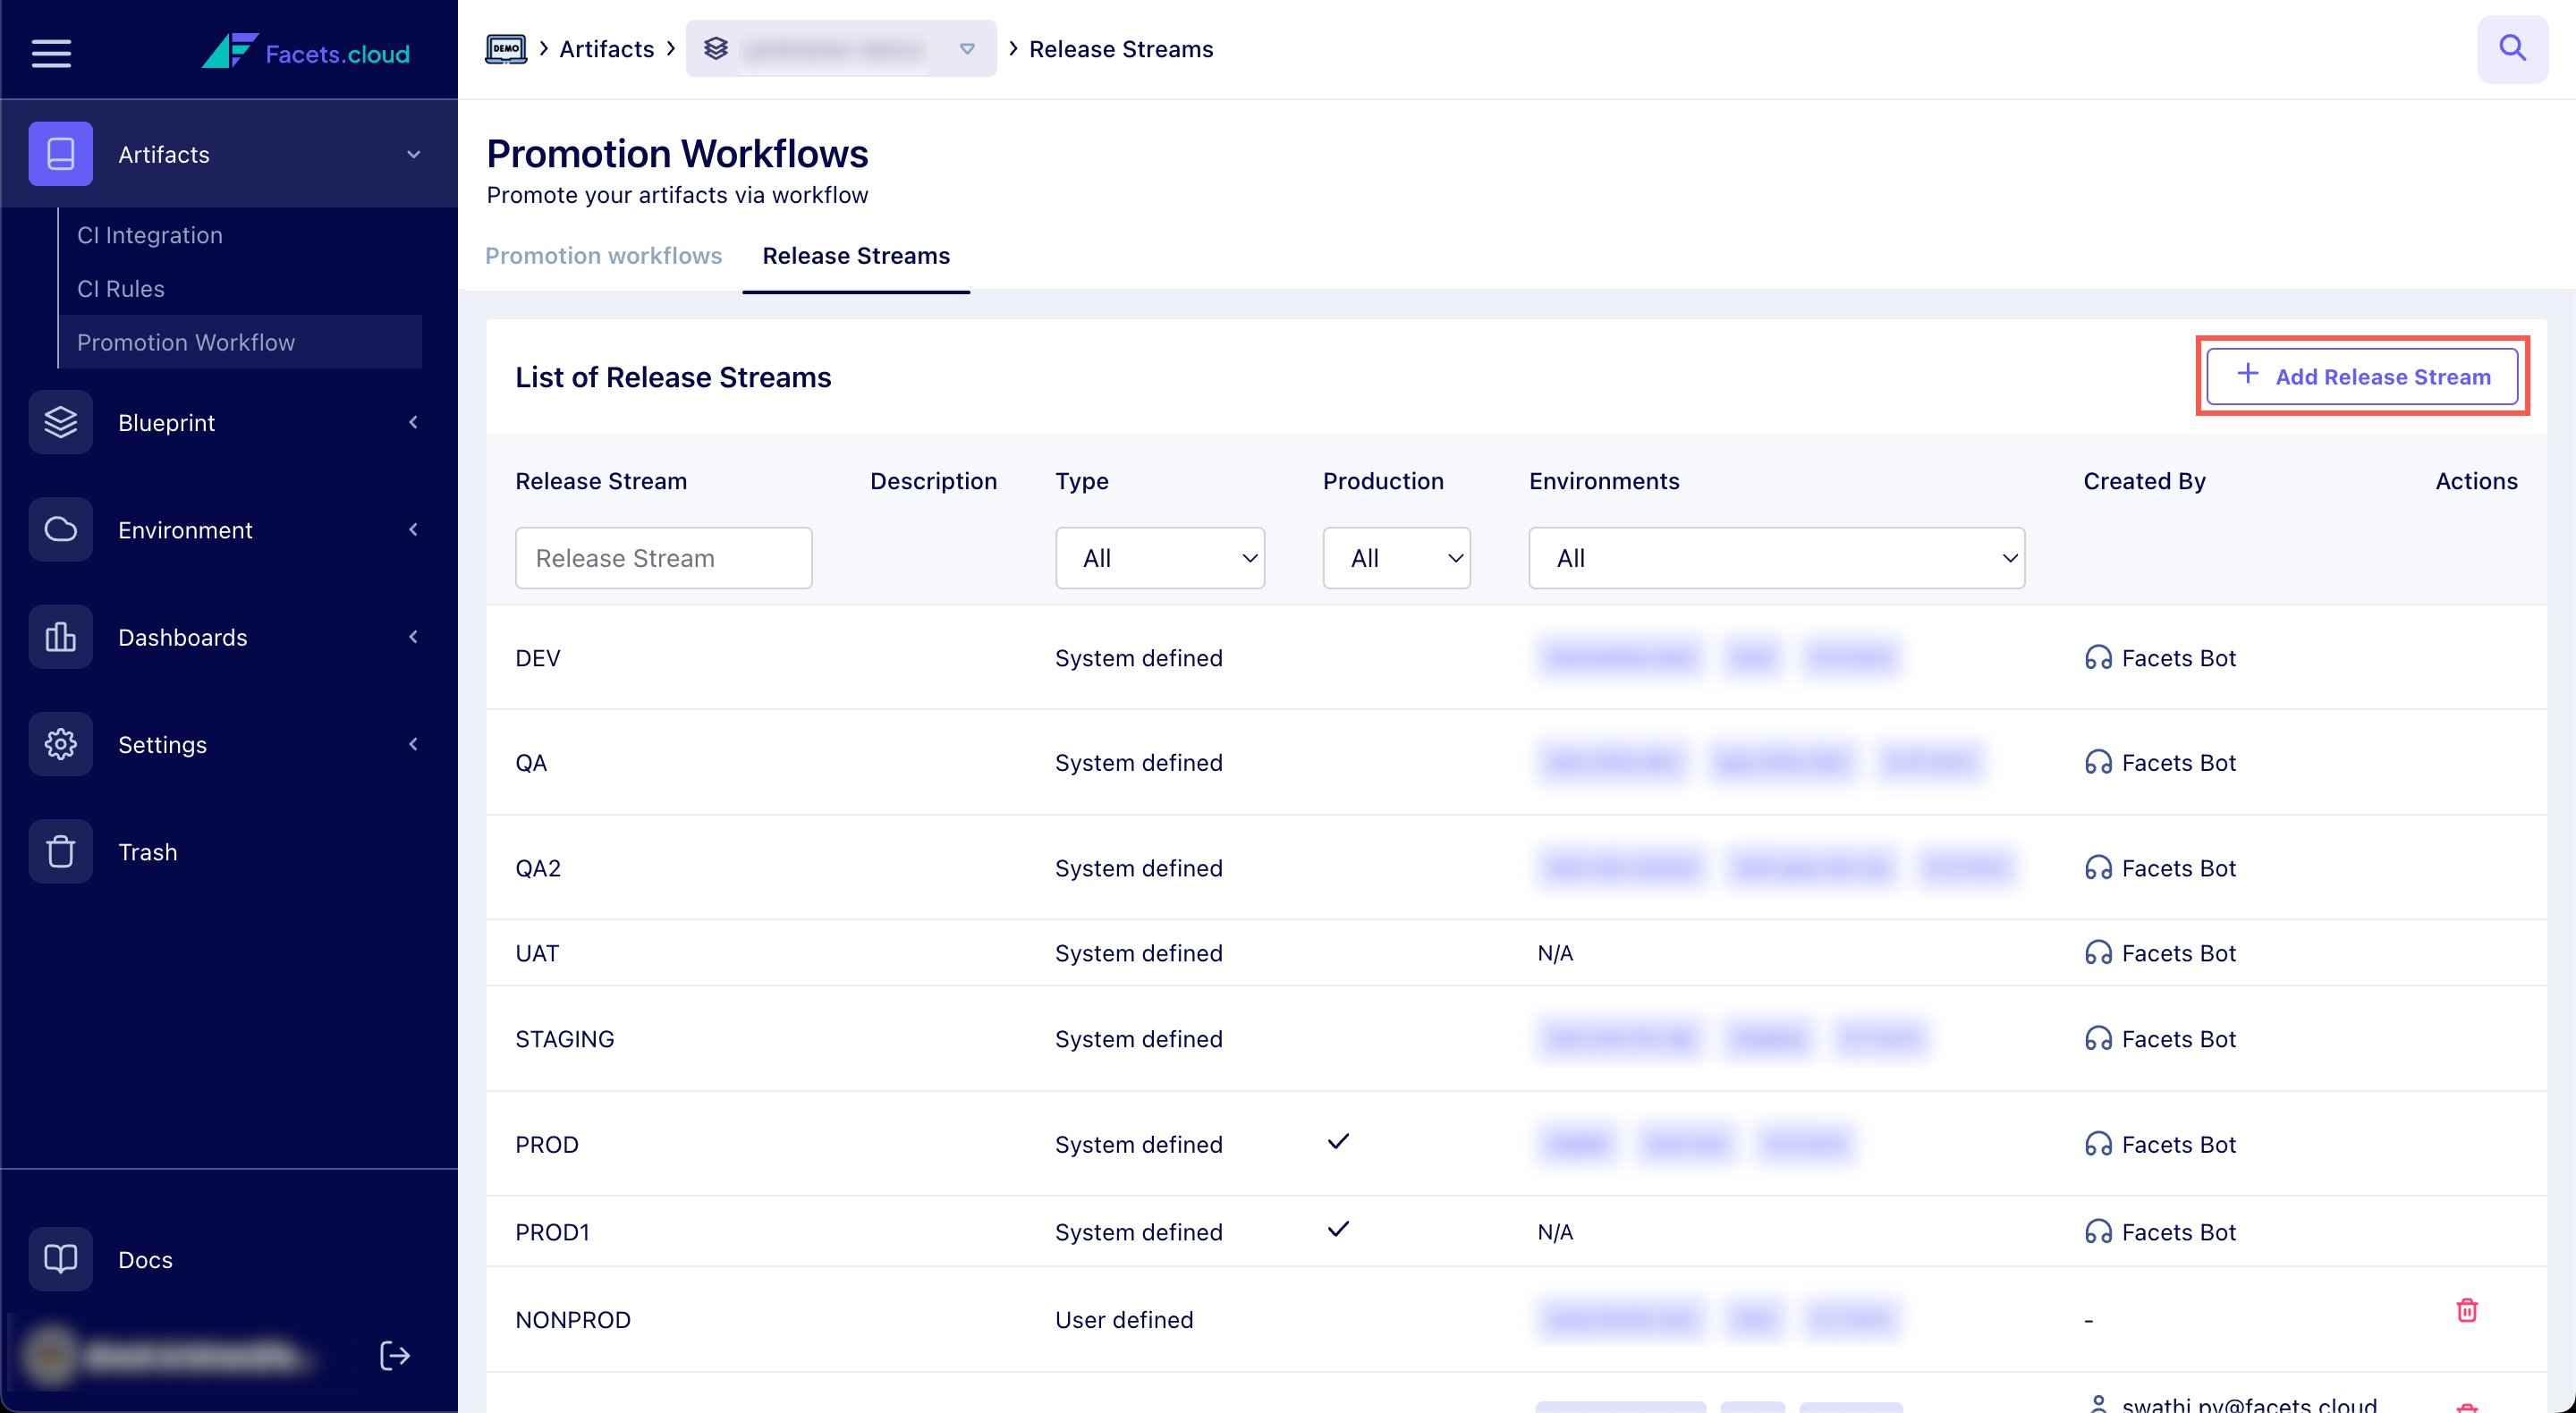Open the search magnifier icon
The height and width of the screenshot is (1413, 2576).
(2511, 48)
